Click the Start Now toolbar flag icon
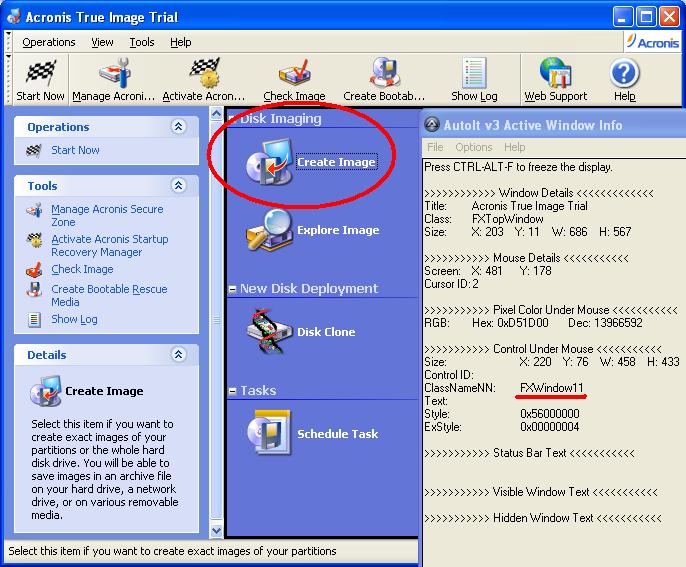The height and width of the screenshot is (567, 686). tap(41, 72)
